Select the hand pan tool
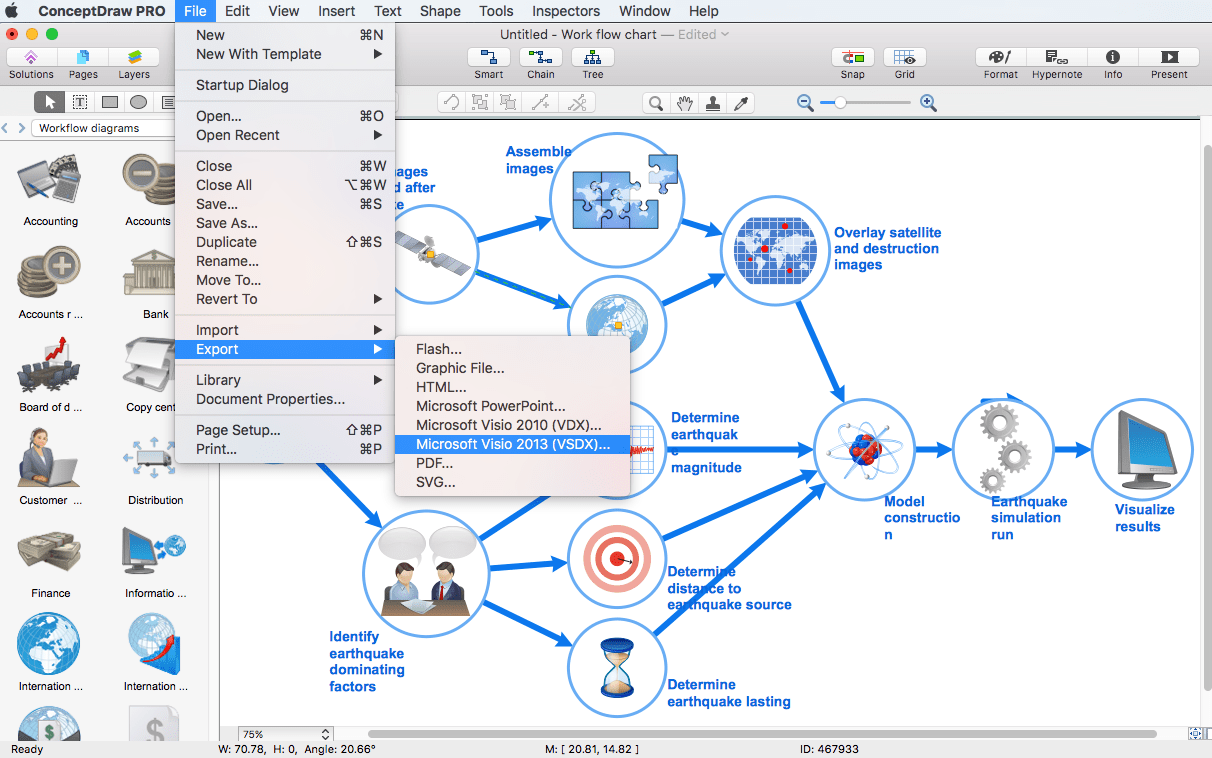This screenshot has width=1212, height=758. click(x=684, y=102)
